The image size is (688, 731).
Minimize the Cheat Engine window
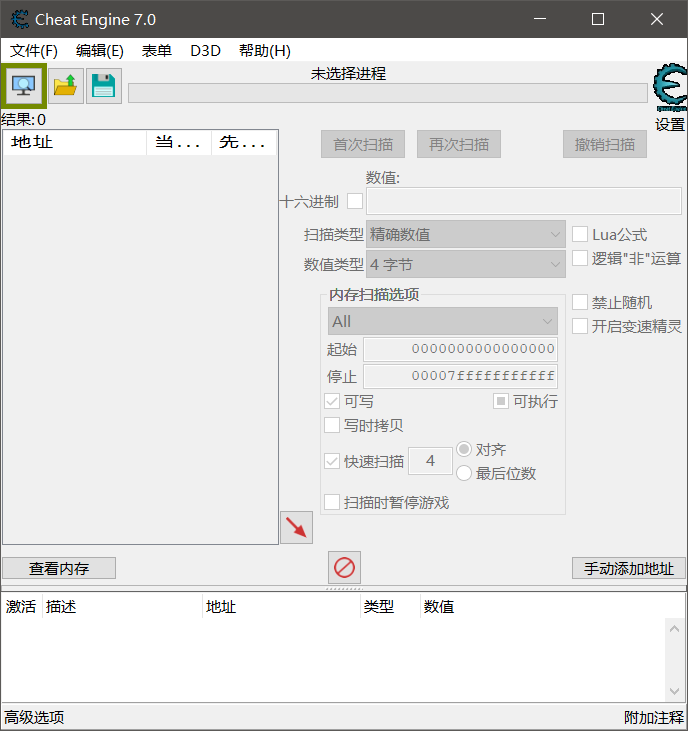[x=540, y=19]
